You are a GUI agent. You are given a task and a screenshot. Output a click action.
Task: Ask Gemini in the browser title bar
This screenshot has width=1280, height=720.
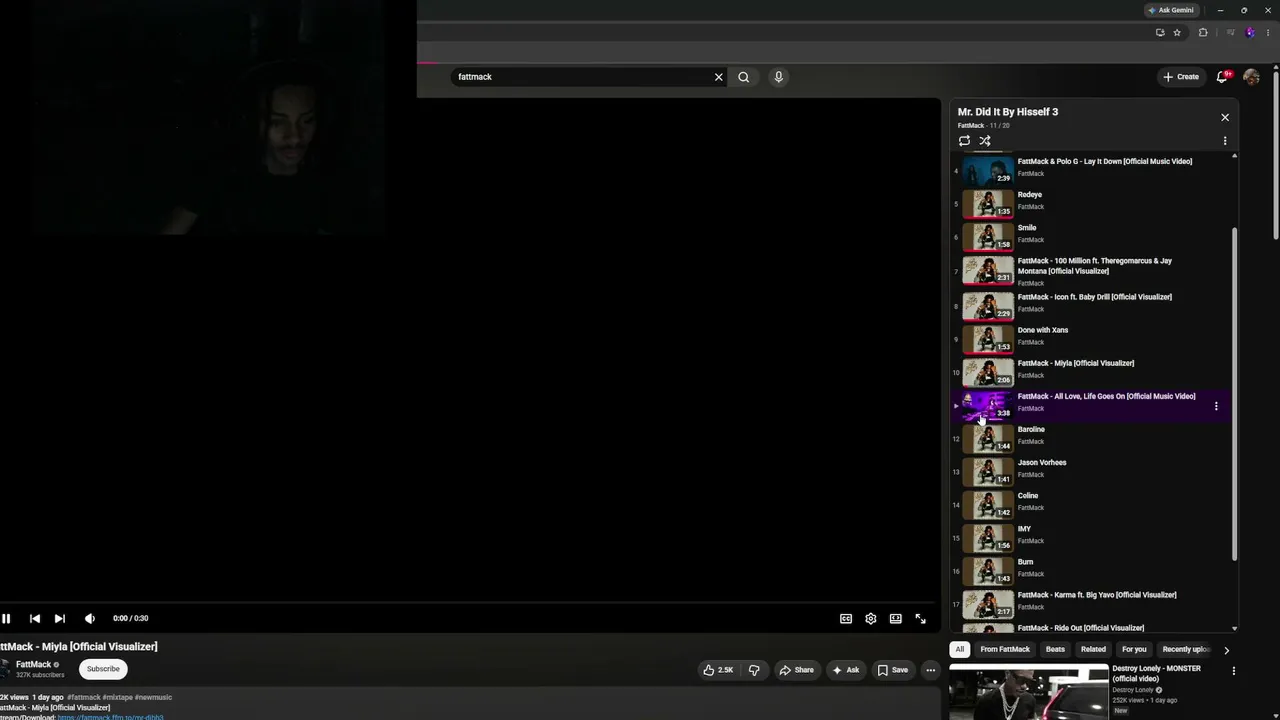tap(1171, 10)
